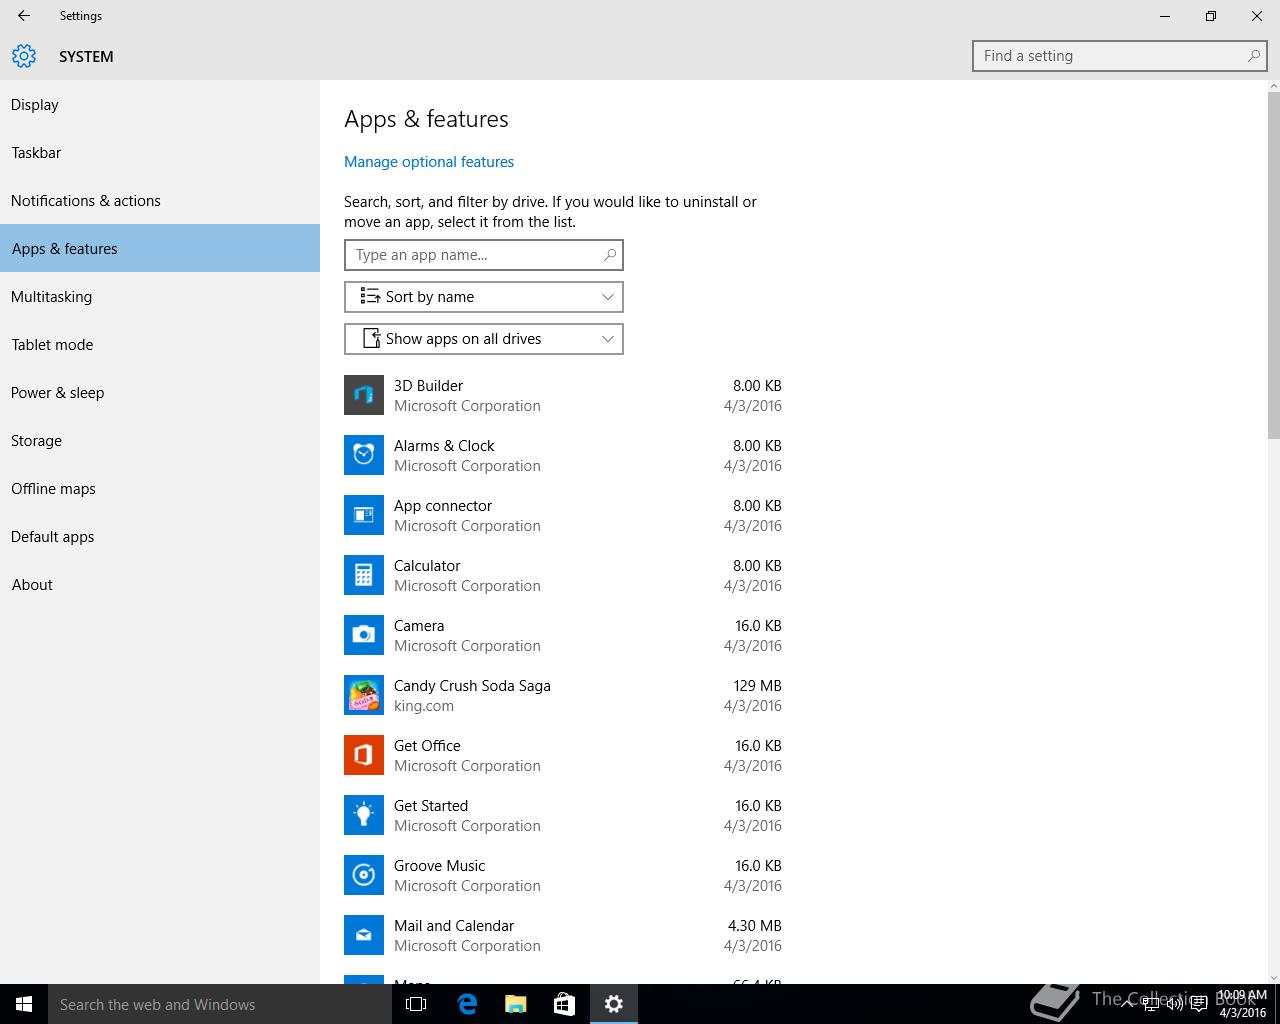Click the Alarms & Clock app icon
Image resolution: width=1280 pixels, height=1024 pixels.
(x=364, y=455)
